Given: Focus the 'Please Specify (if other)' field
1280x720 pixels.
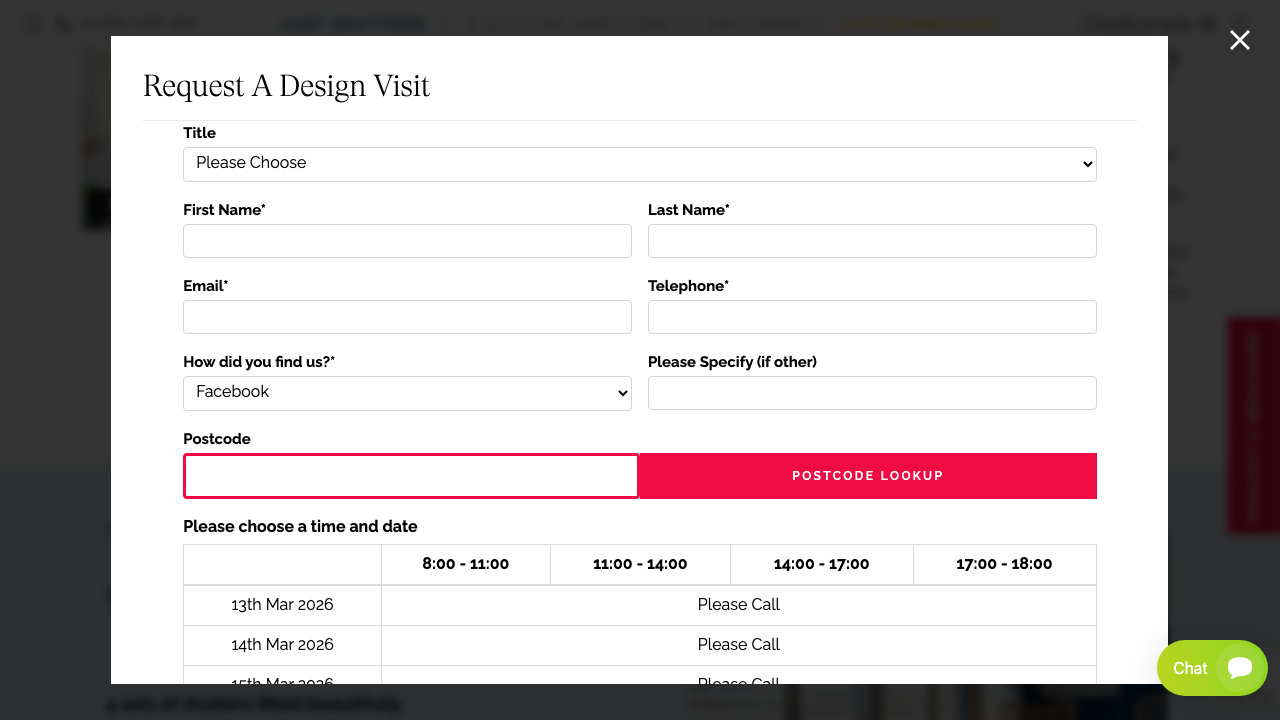Looking at the screenshot, I should point(872,393).
